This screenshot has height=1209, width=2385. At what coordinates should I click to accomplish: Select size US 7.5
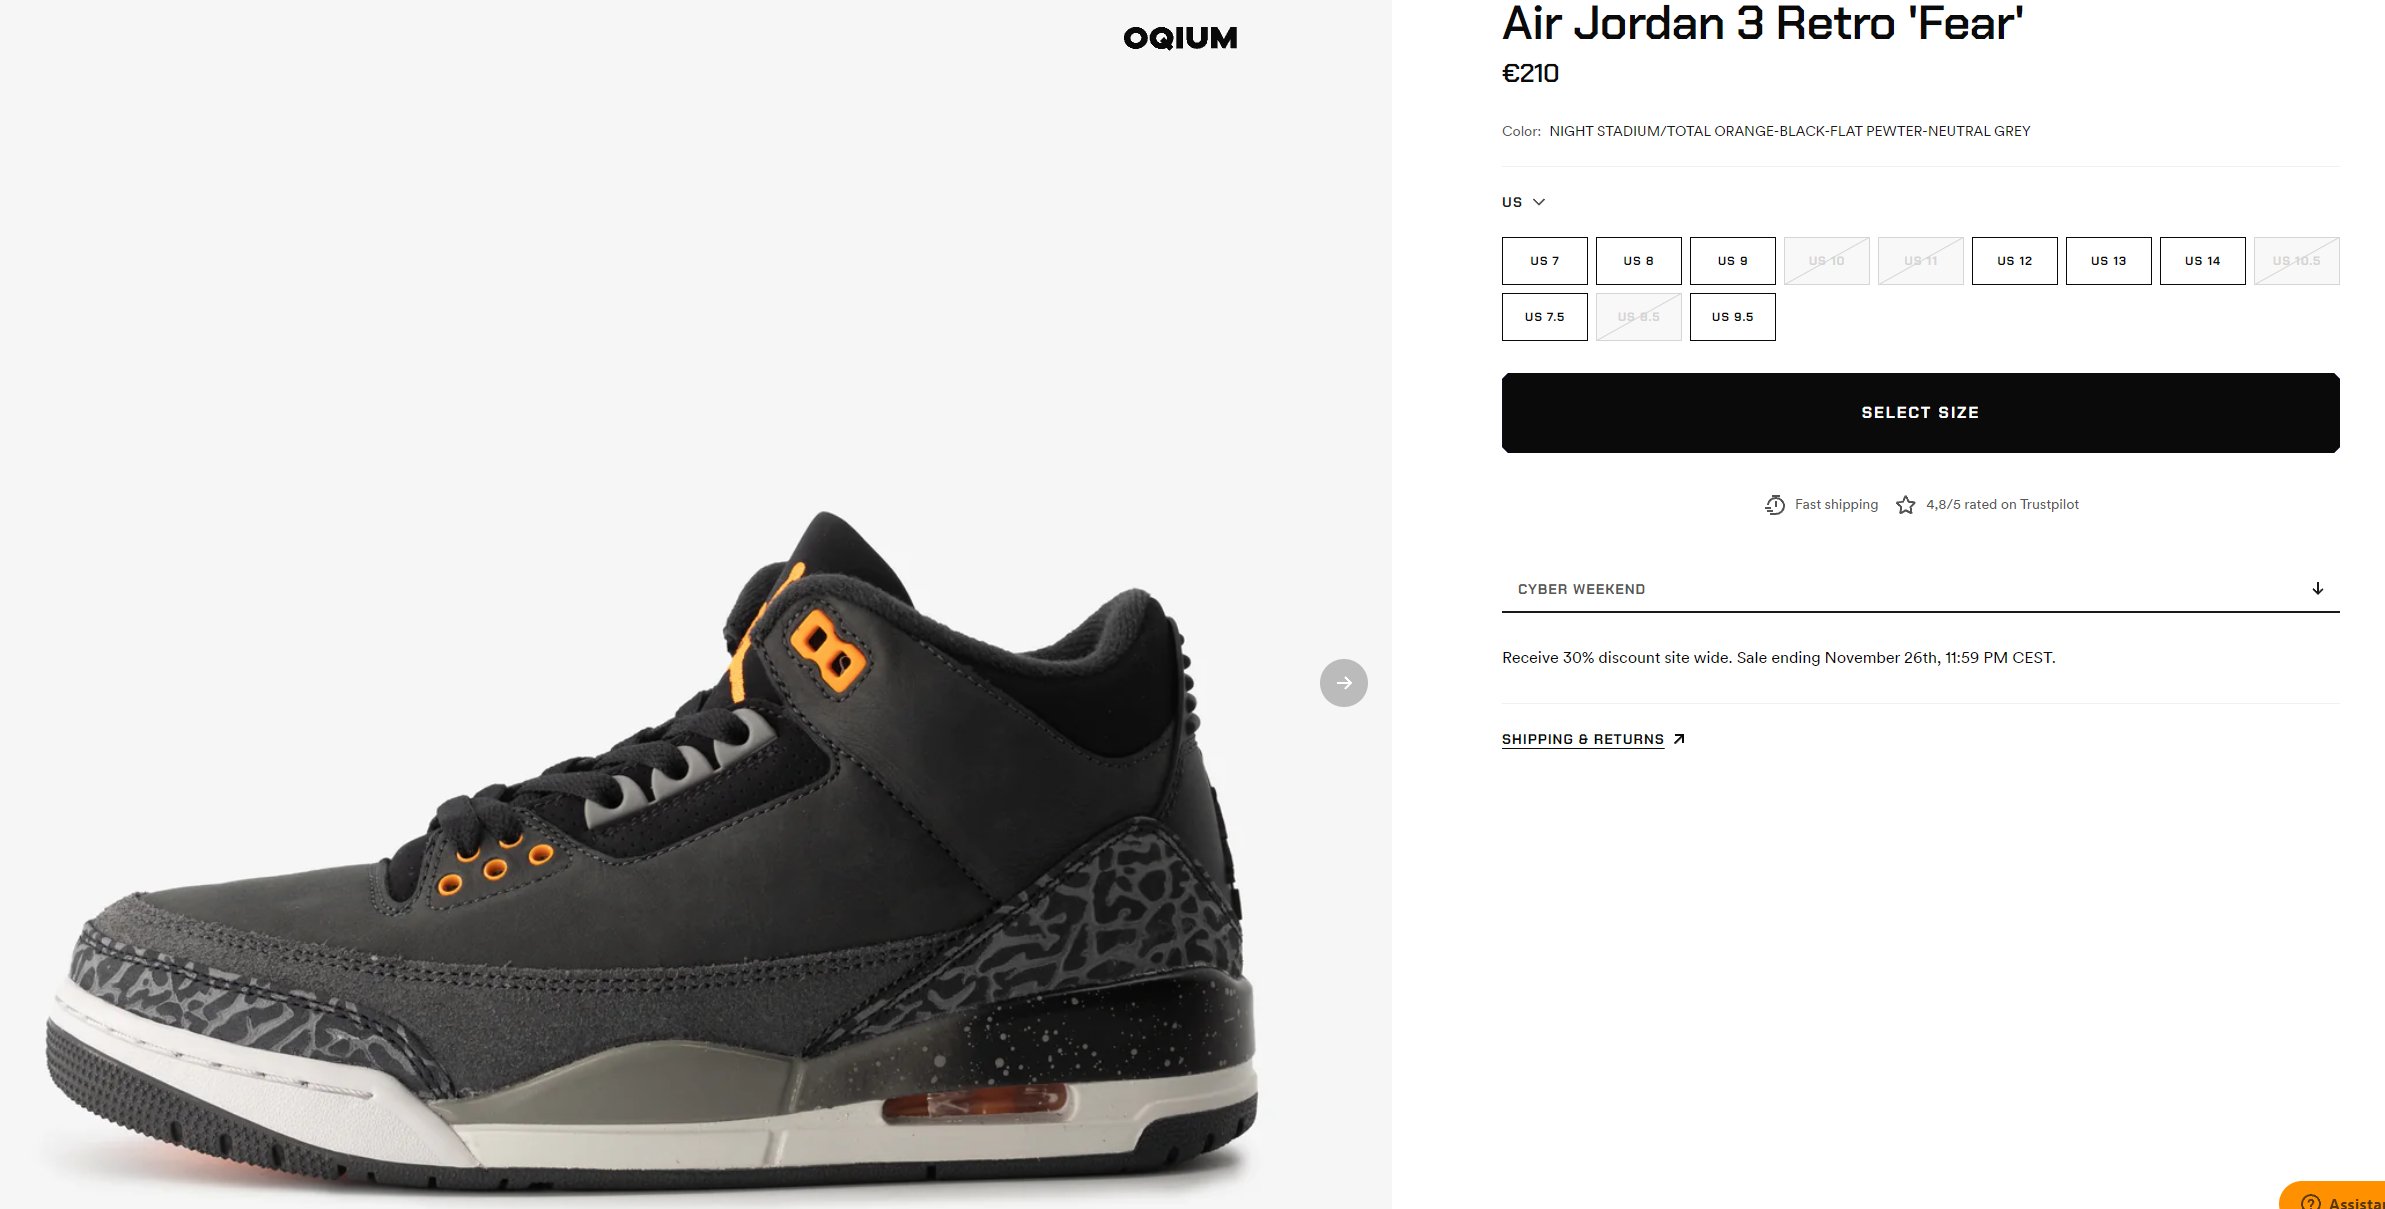pyautogui.click(x=1544, y=317)
